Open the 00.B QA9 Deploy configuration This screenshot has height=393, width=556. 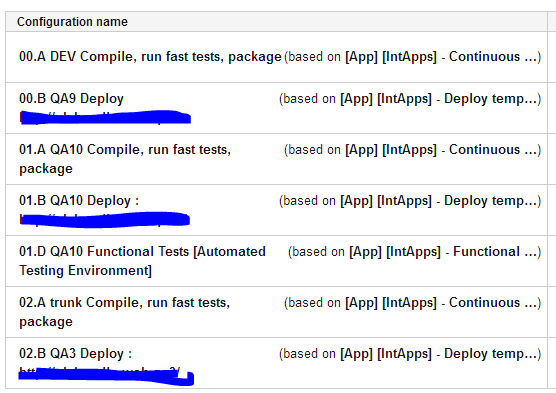tap(71, 99)
